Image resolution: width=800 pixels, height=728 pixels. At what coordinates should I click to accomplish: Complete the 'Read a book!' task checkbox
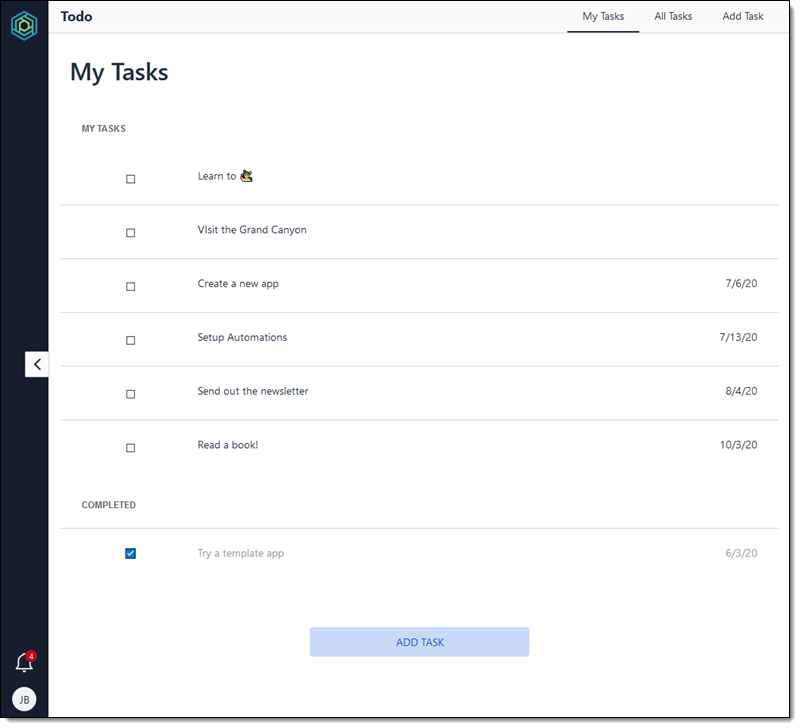pyautogui.click(x=130, y=449)
